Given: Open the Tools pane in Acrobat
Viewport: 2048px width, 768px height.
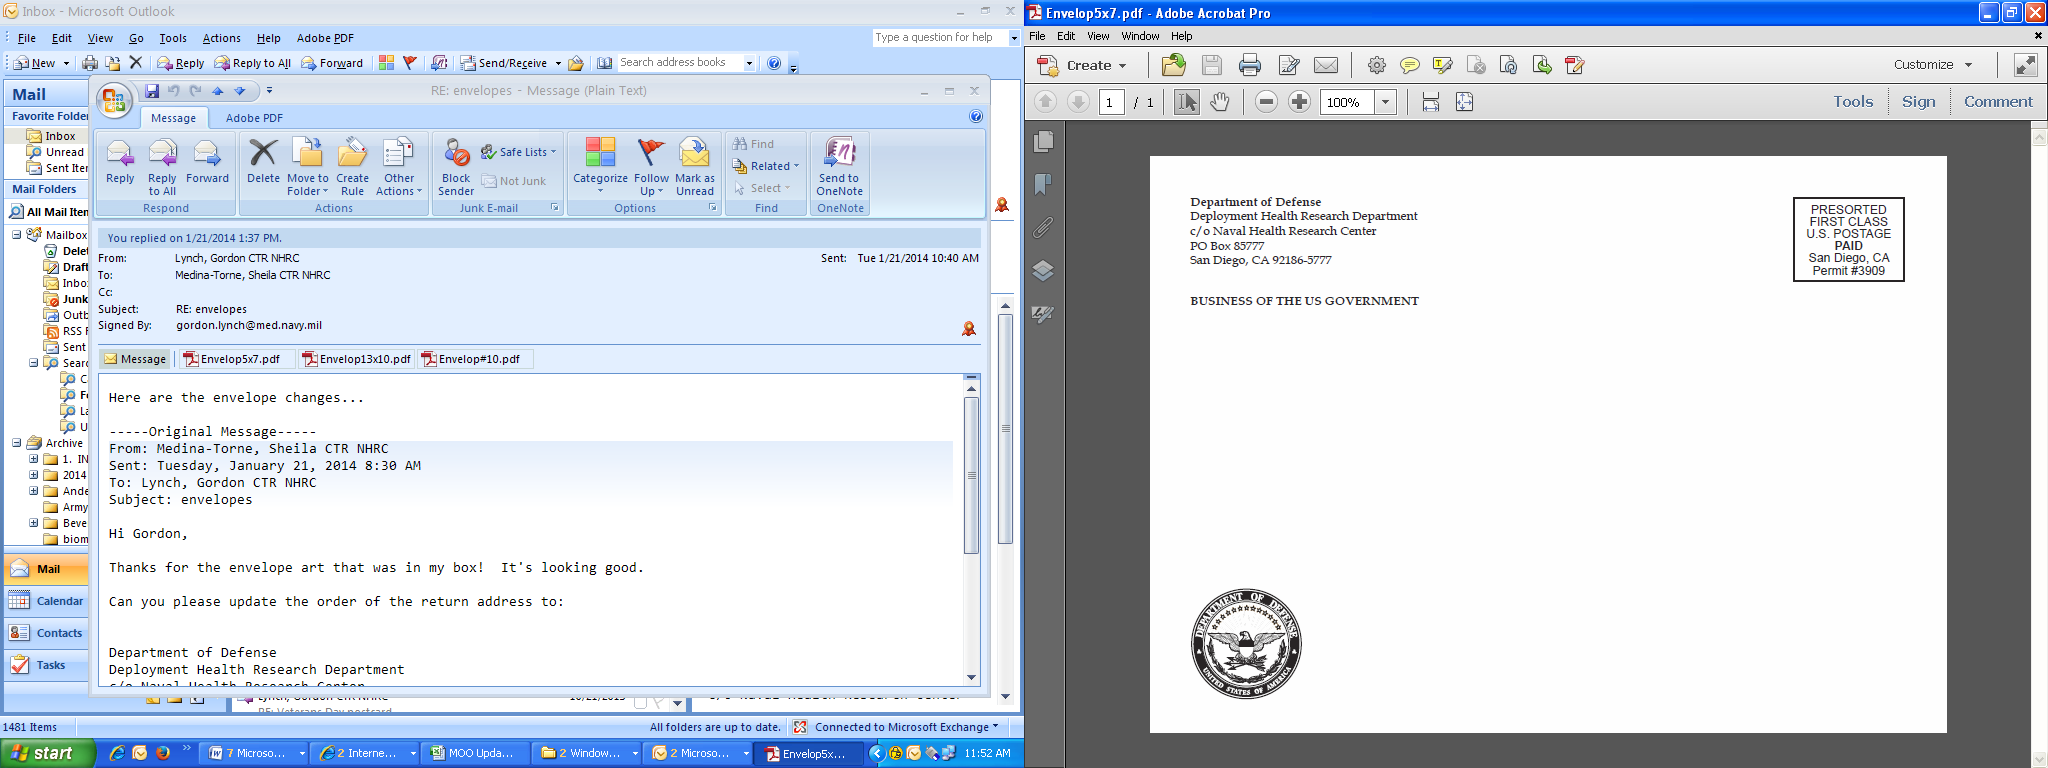Looking at the screenshot, I should tap(1853, 102).
